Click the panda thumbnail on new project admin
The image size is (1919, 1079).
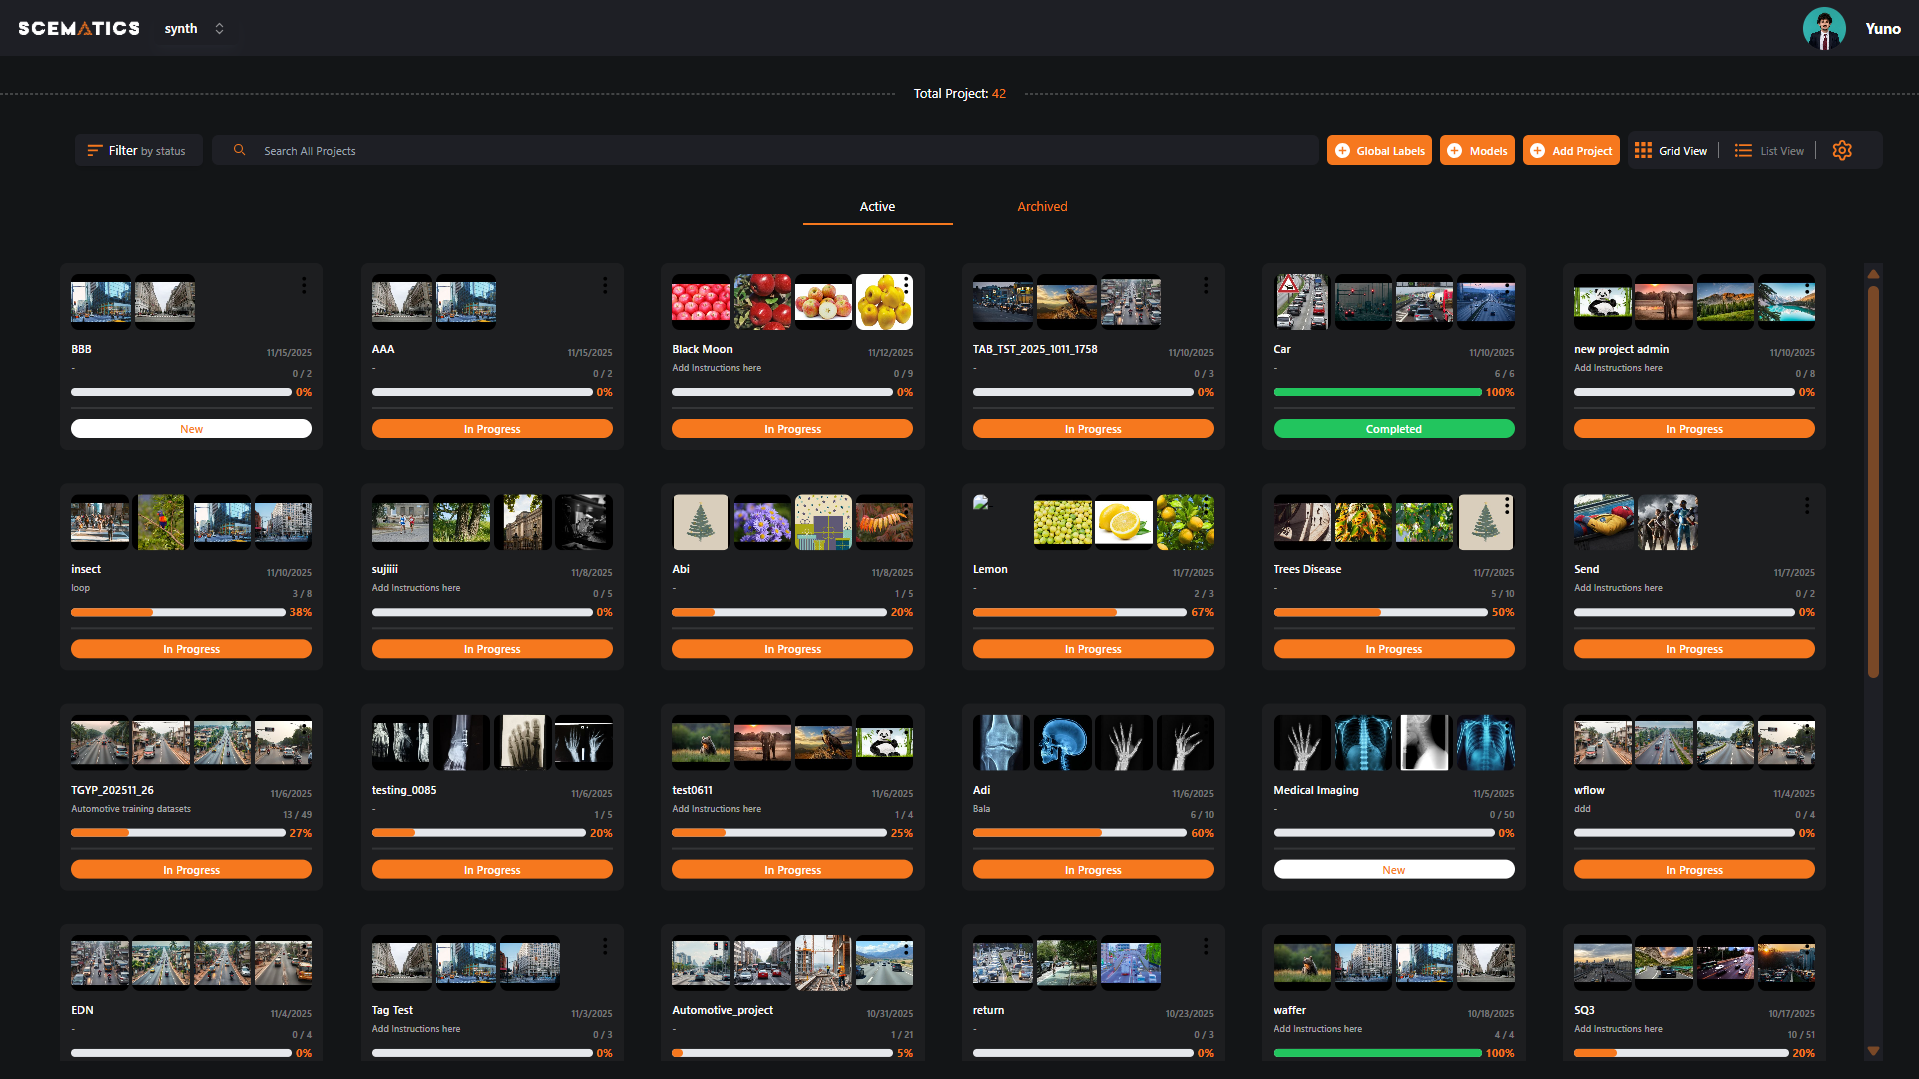coord(1602,301)
